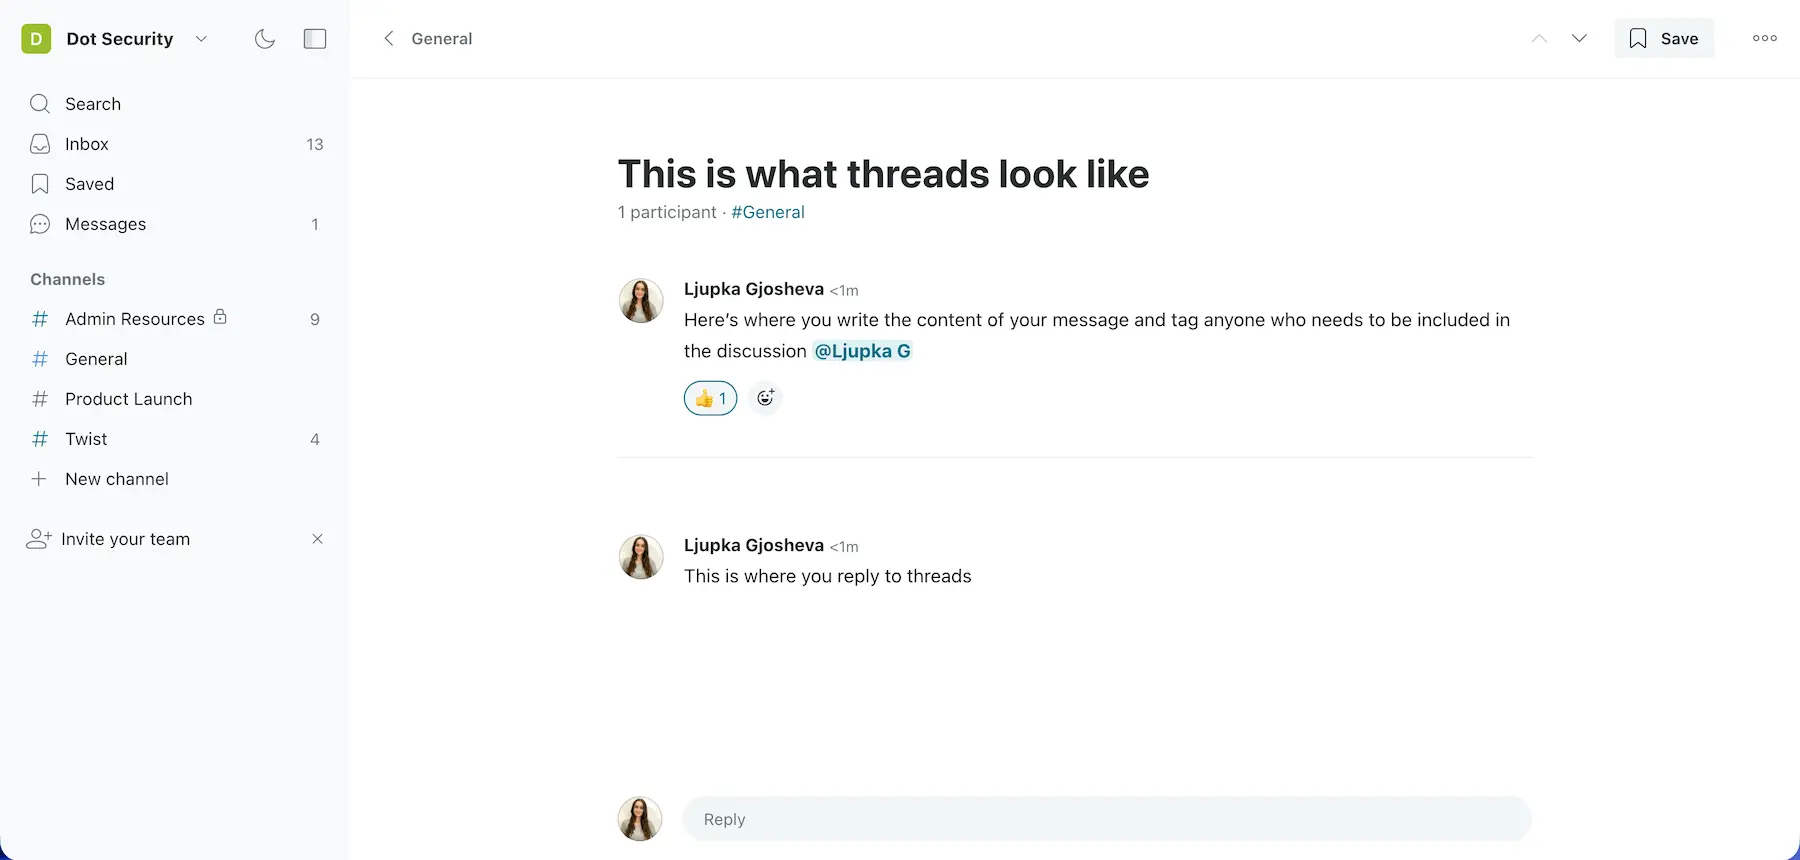Open the #General channel link under title
Image resolution: width=1800 pixels, height=860 pixels.
[x=768, y=212]
